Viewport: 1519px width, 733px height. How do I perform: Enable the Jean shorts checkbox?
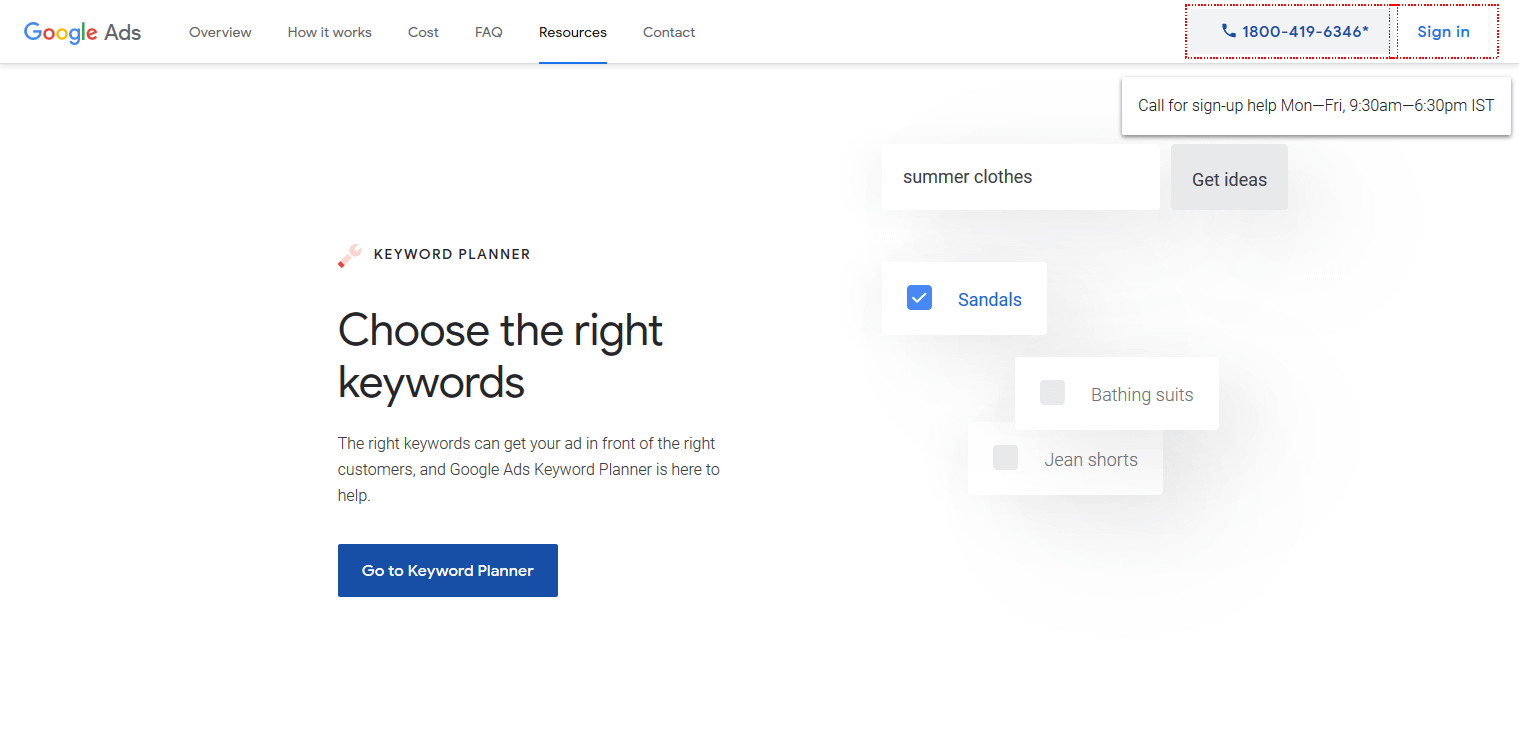(1005, 458)
